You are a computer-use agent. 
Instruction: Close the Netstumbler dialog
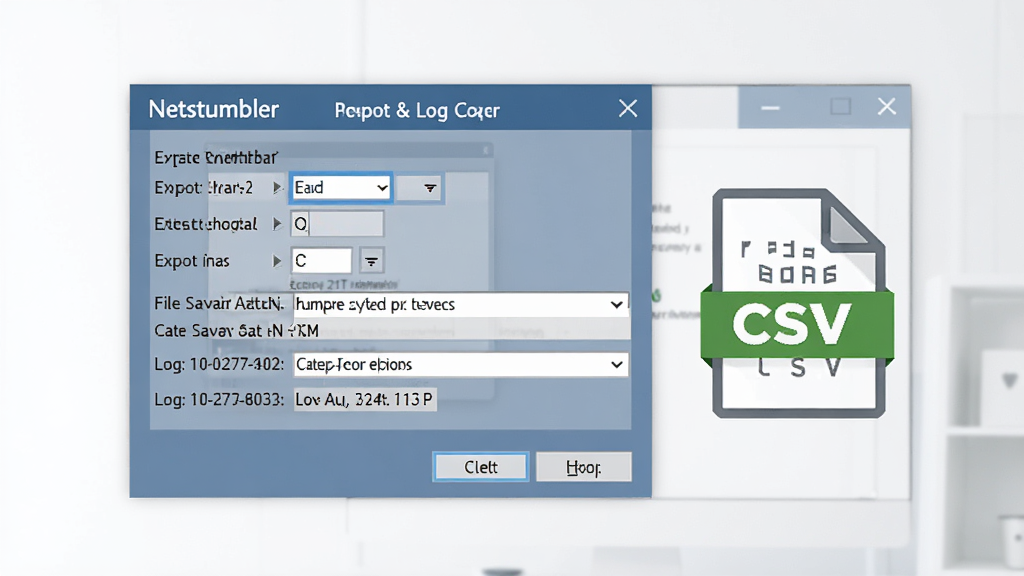(x=628, y=108)
